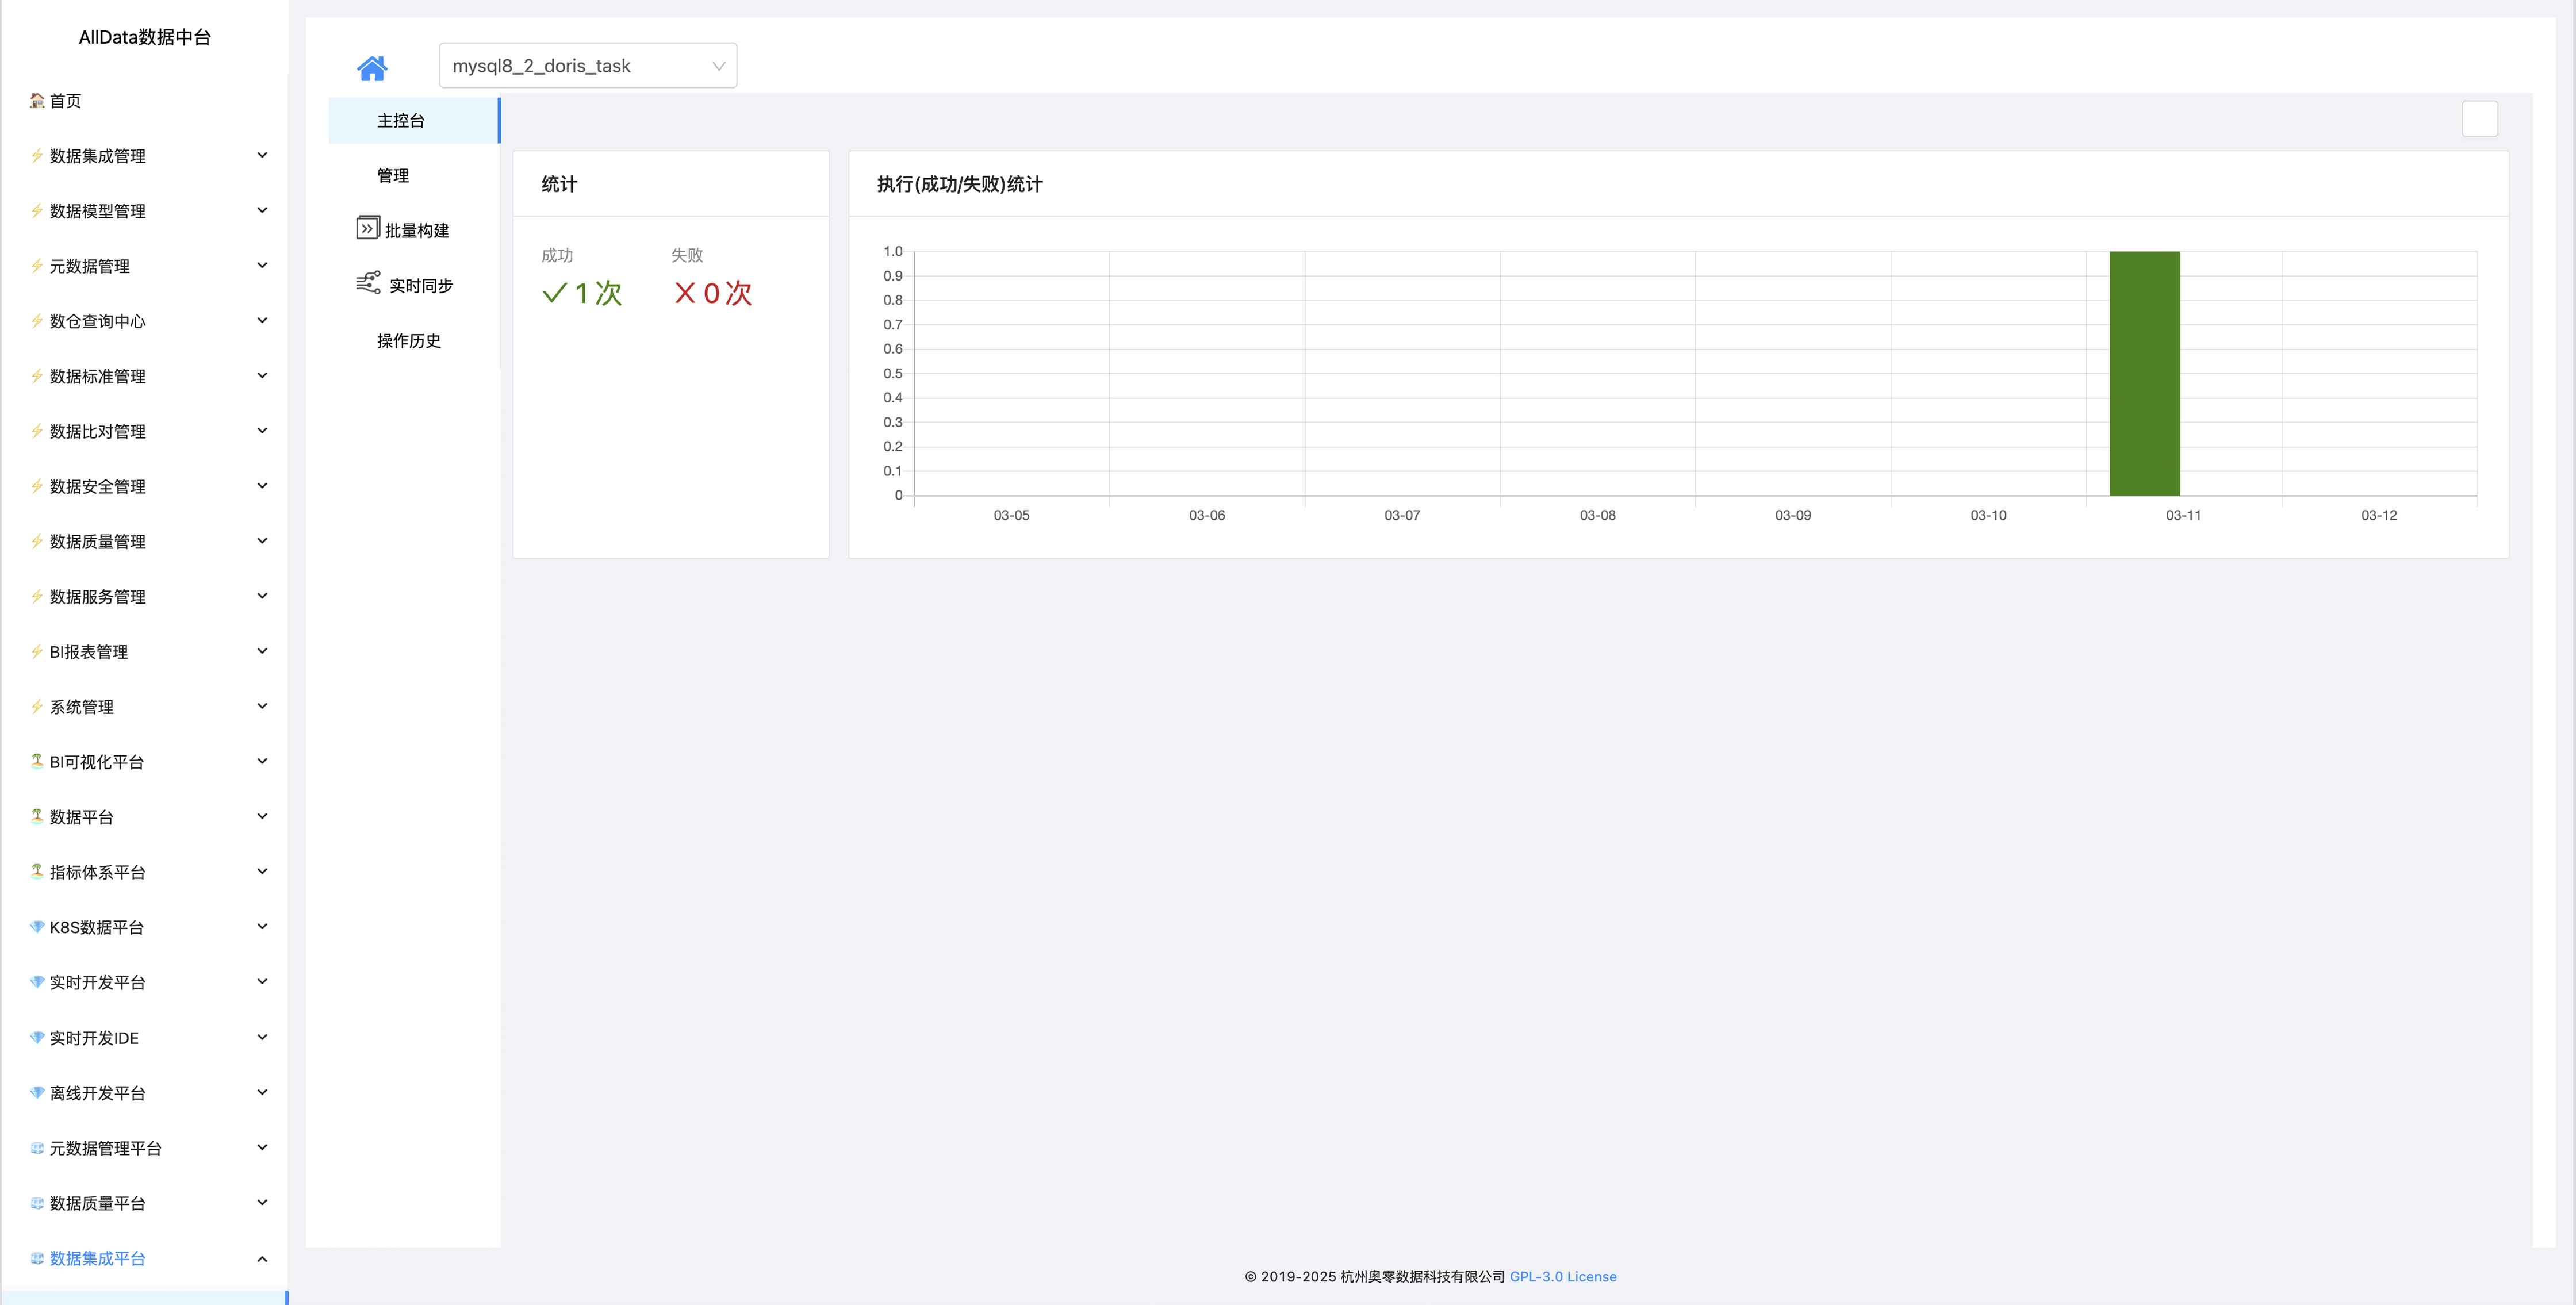Click the batch build icon
The height and width of the screenshot is (1305, 2576).
pyautogui.click(x=367, y=229)
